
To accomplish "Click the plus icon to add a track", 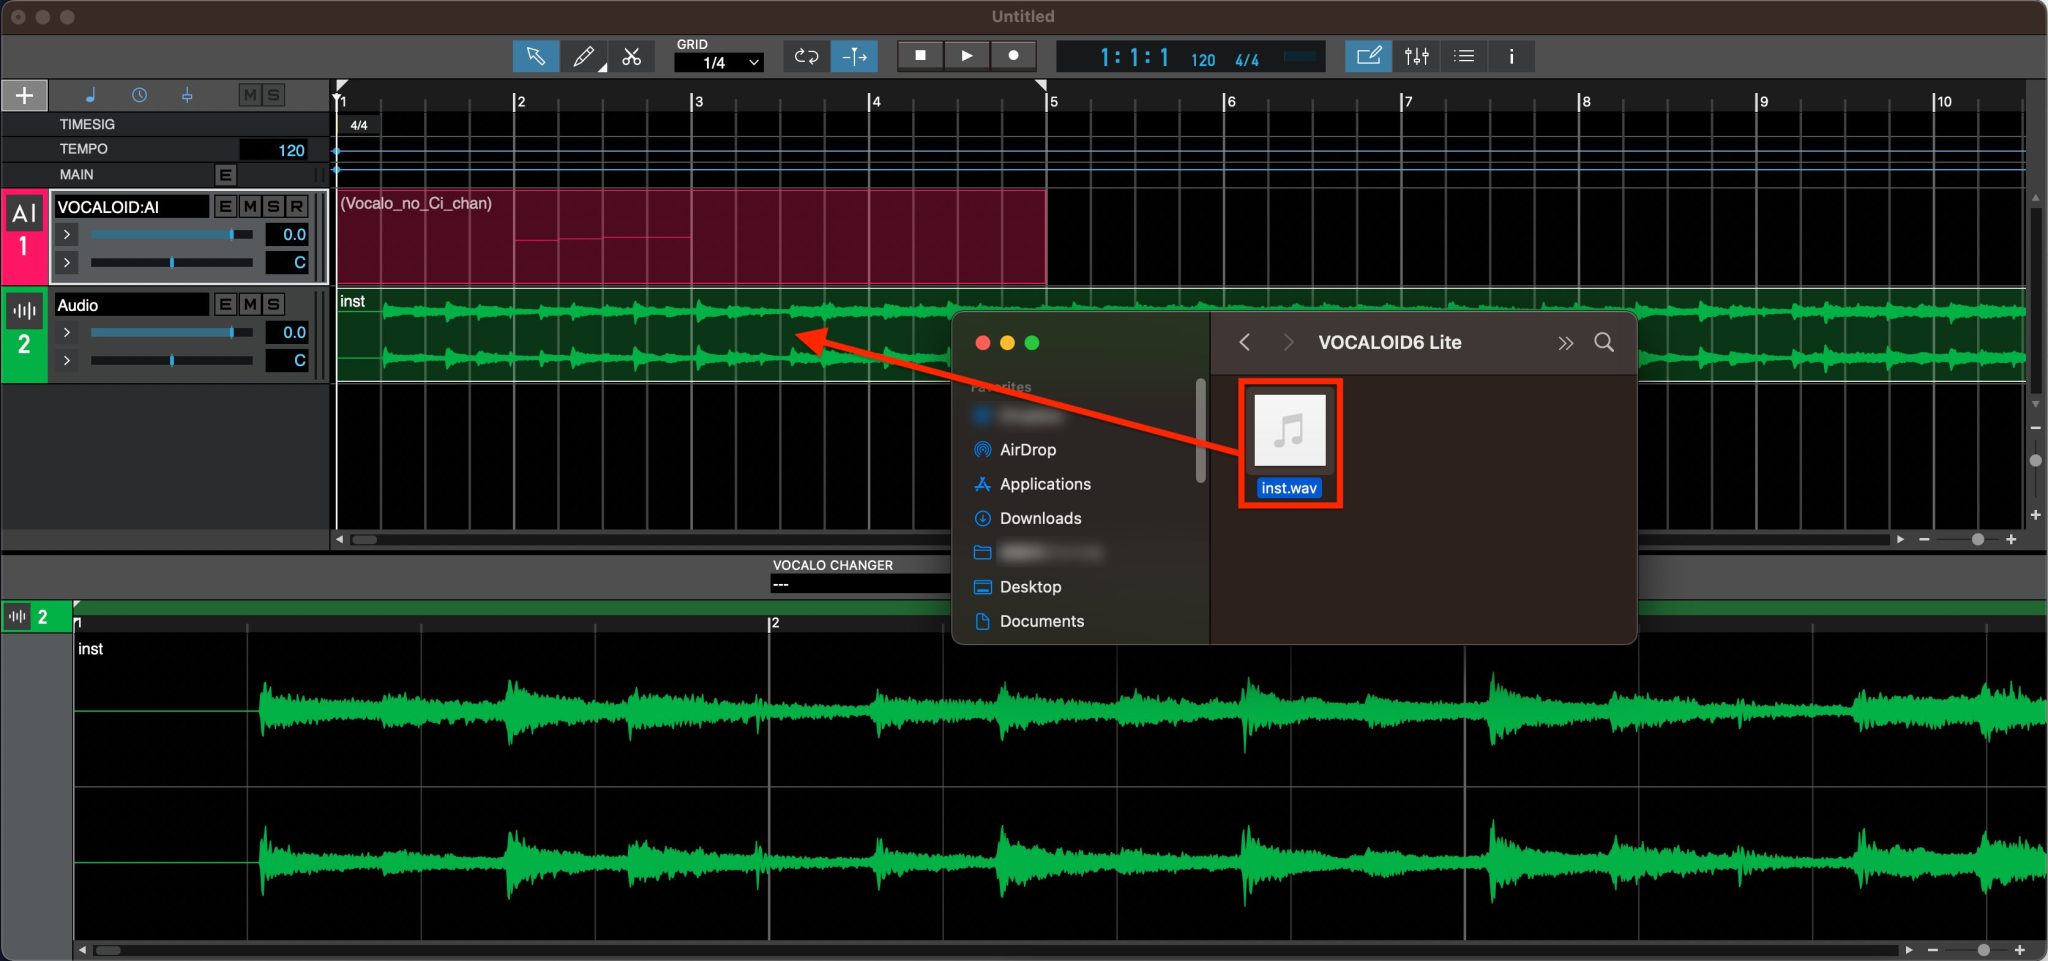I will point(22,95).
